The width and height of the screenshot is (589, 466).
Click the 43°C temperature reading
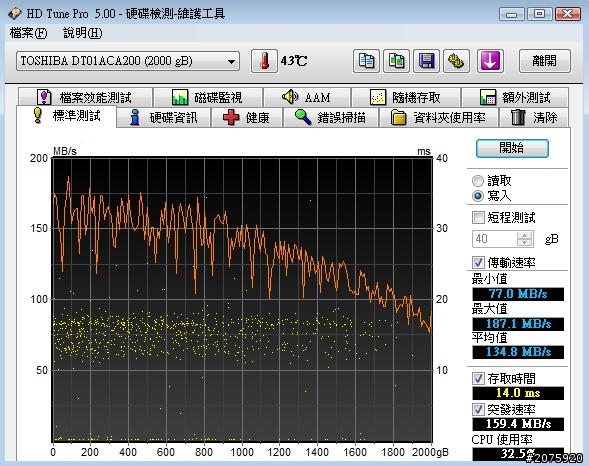294,61
